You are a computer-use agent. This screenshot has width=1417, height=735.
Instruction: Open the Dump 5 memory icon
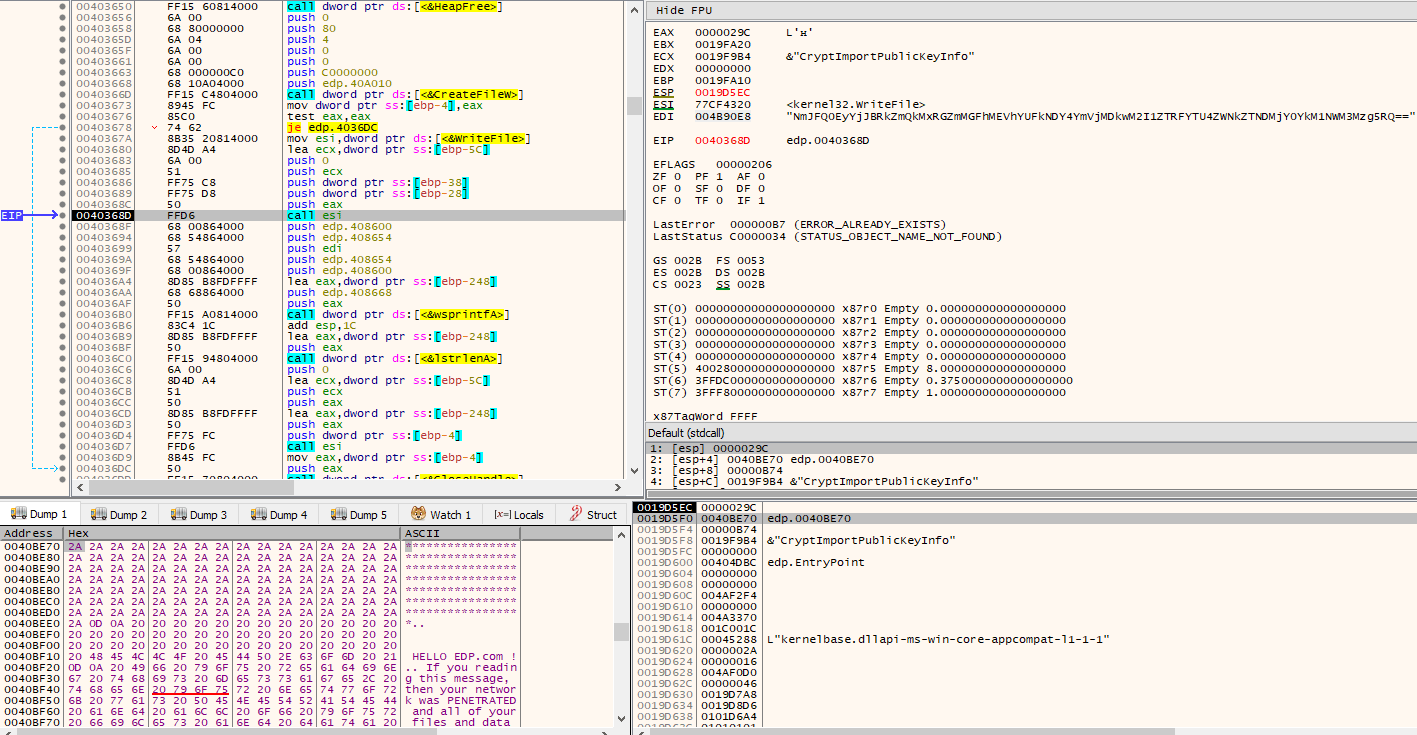coord(339,514)
